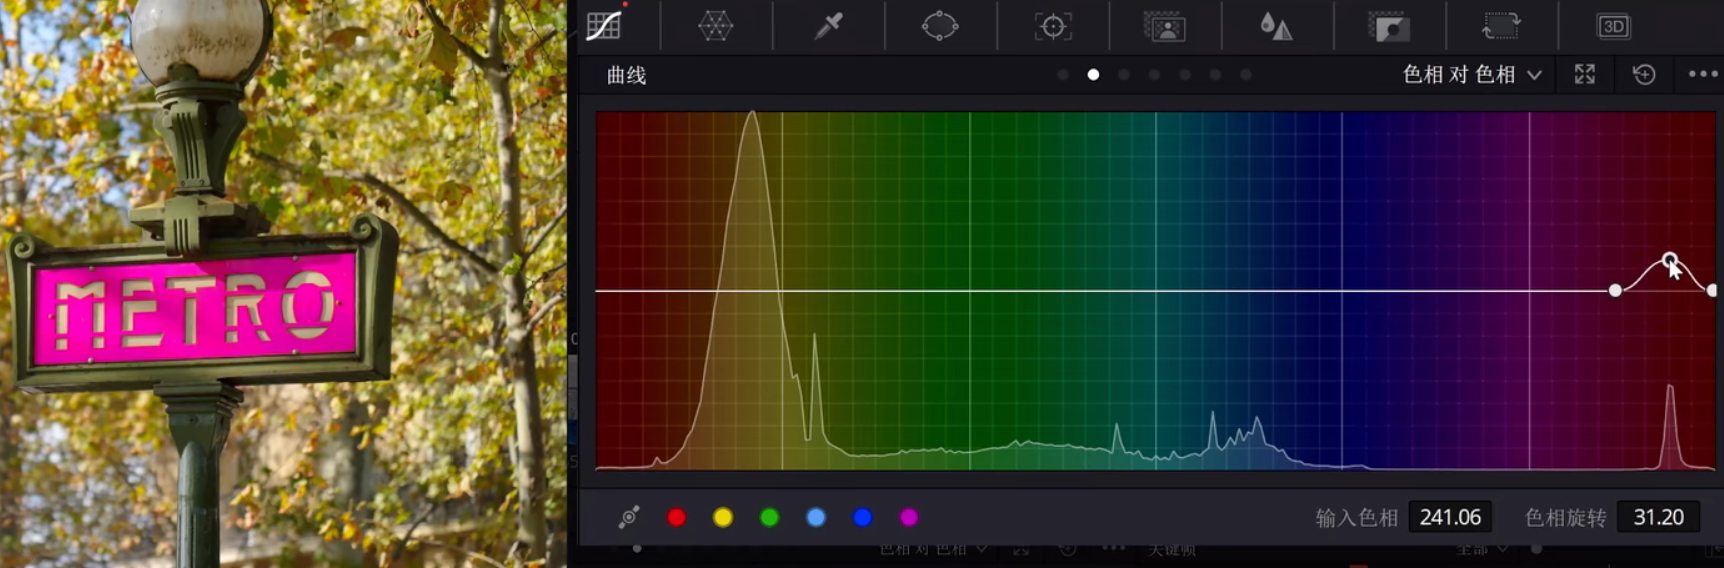The width and height of the screenshot is (1724, 568).
Task: Open the 3D stereoscopic palette
Action: click(1614, 26)
